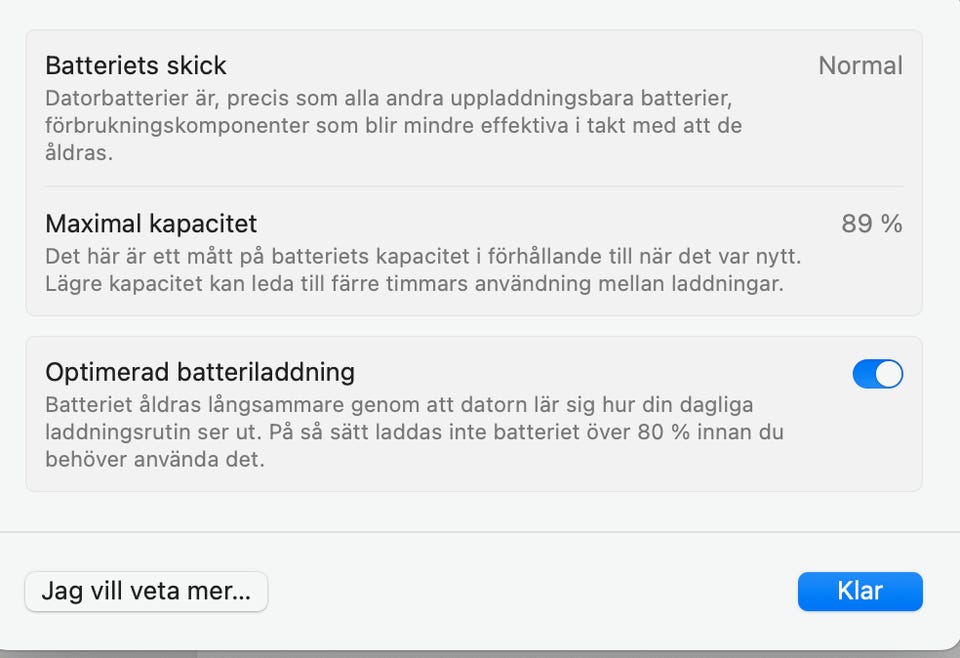Viewport: 960px width, 658px height.
Task: Click the line starting Det här är ett mått
Action: point(422,257)
